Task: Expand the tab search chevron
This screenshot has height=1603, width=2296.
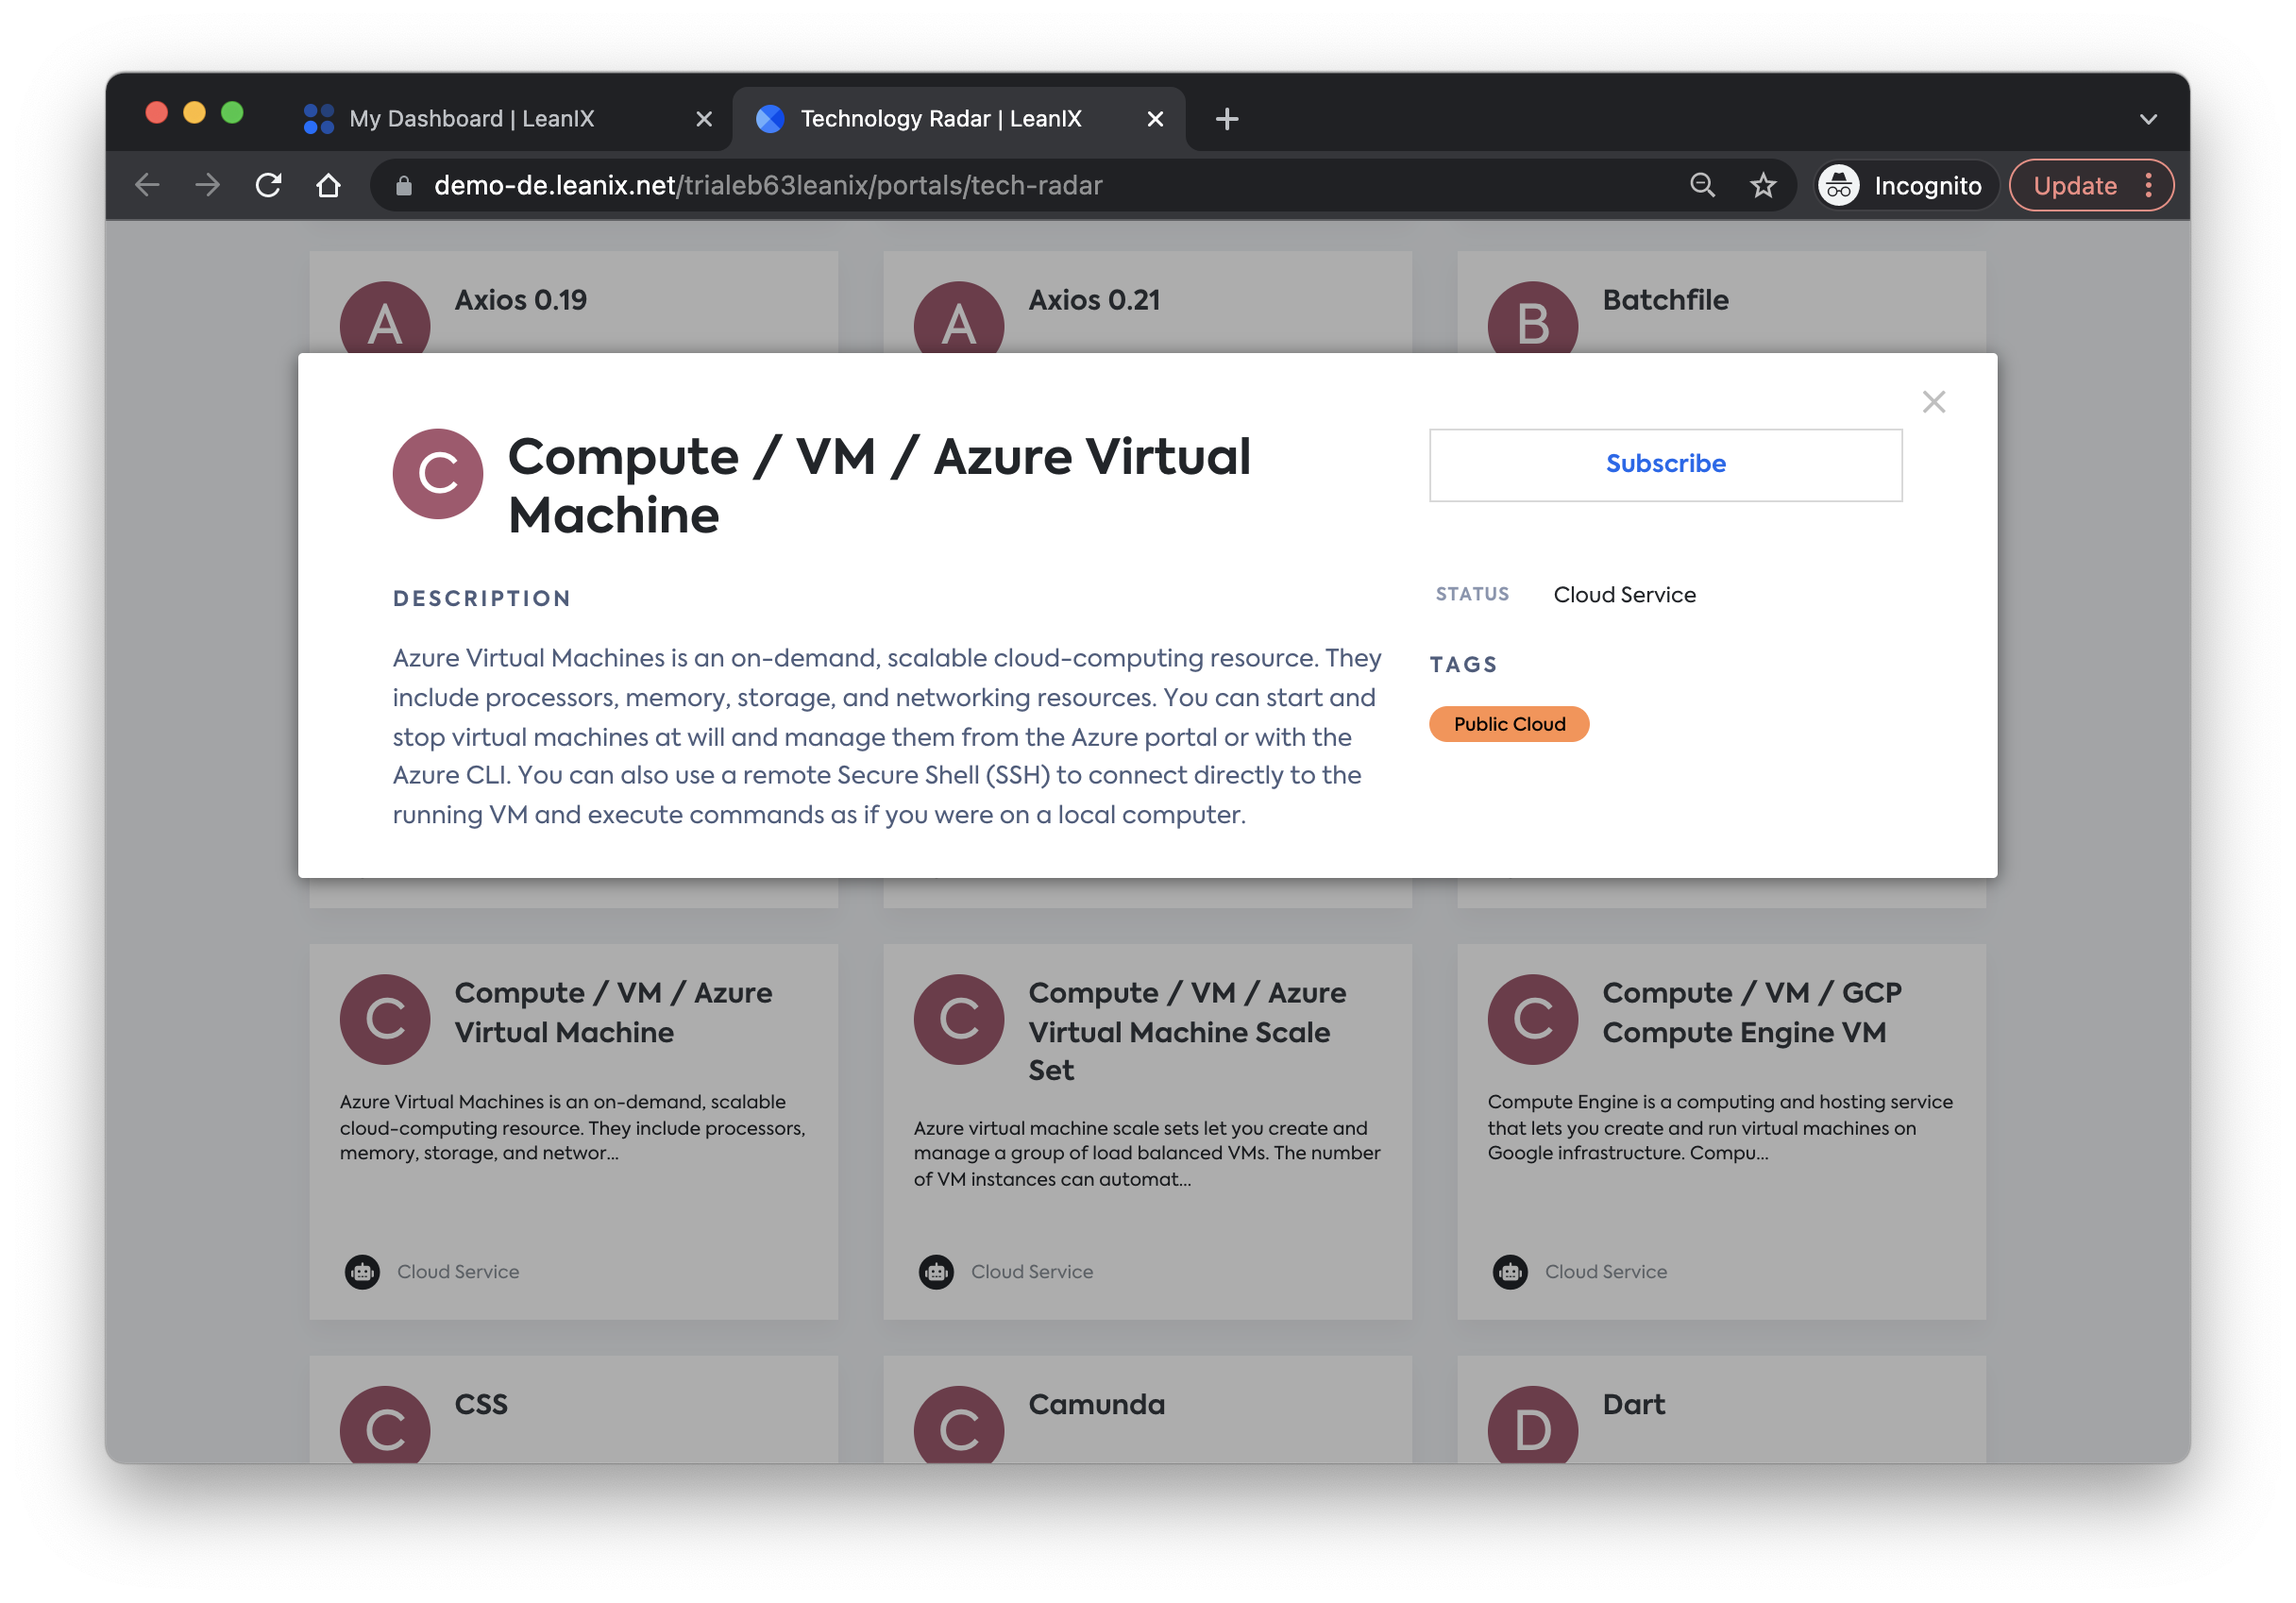Action: click(2147, 119)
